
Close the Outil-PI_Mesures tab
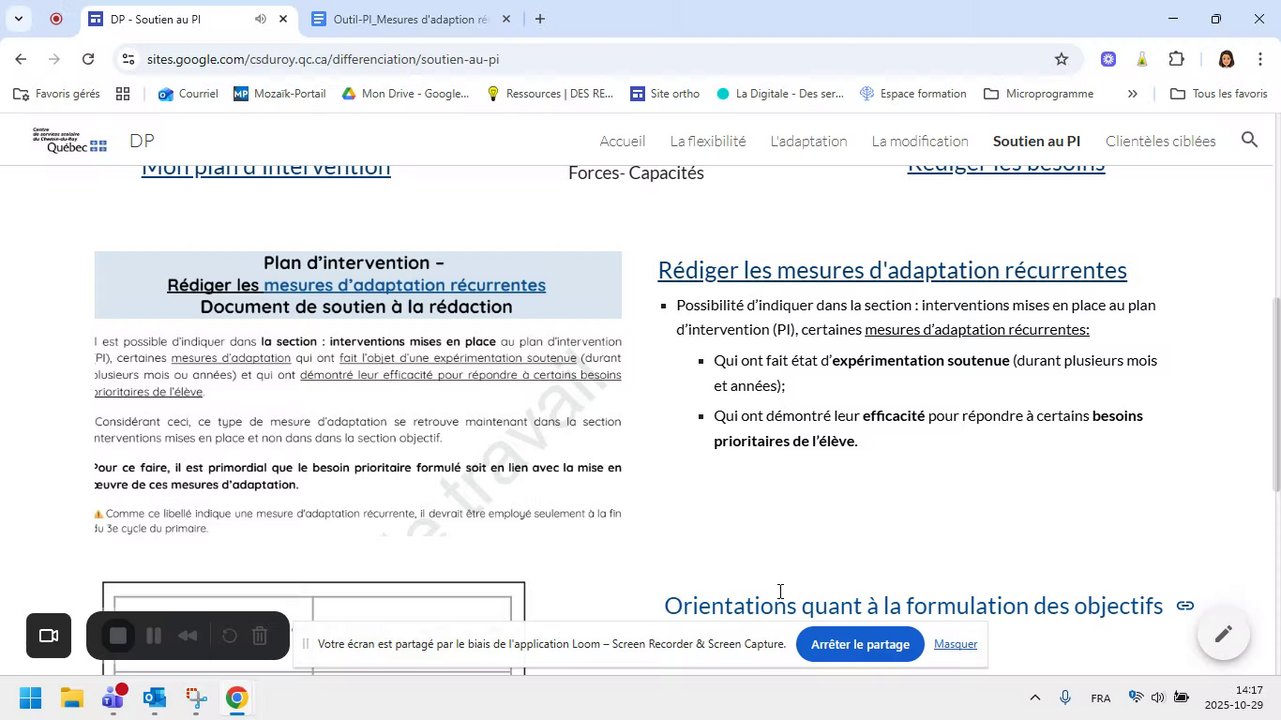point(506,19)
